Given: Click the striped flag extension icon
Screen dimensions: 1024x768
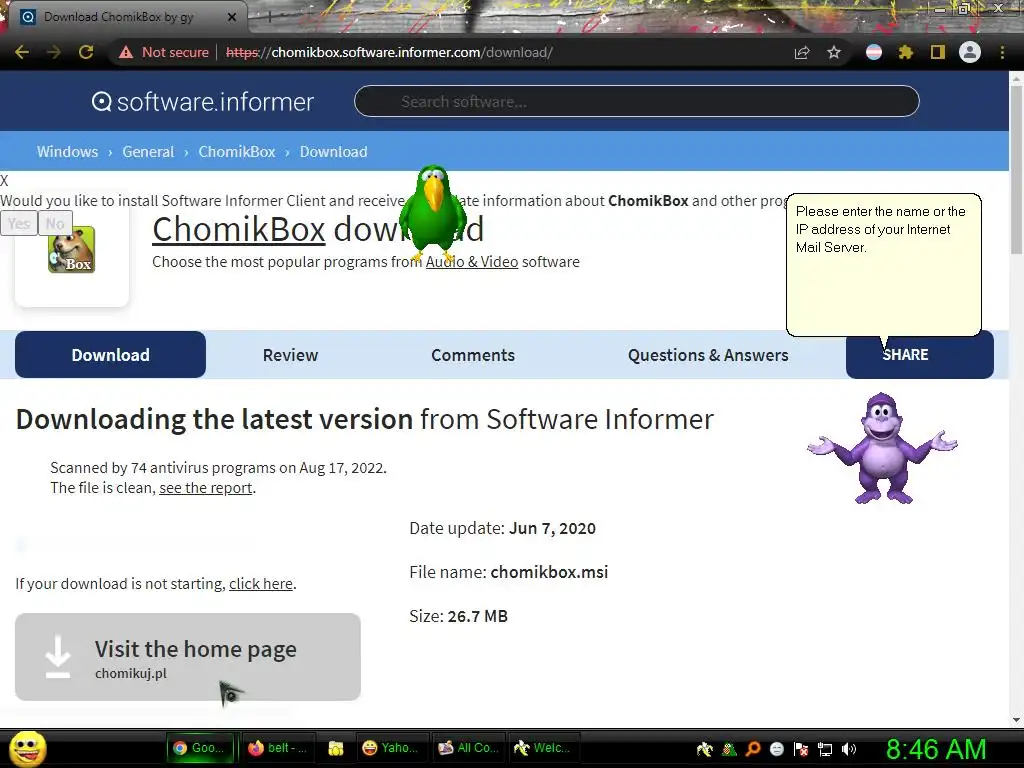Looking at the screenshot, I should pos(874,52).
